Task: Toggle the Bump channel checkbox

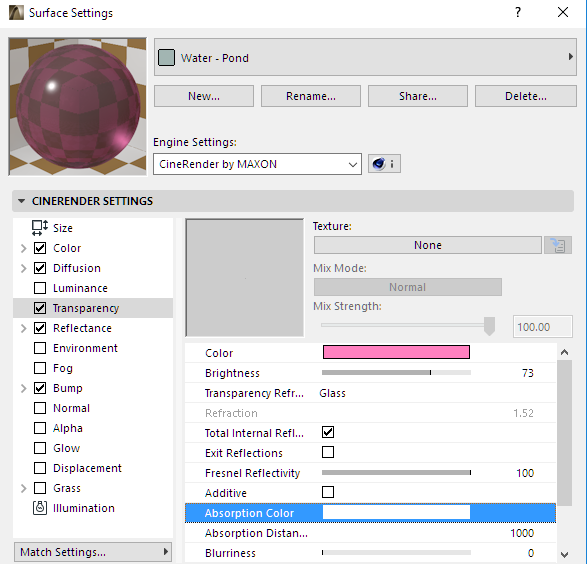Action: click(40, 388)
